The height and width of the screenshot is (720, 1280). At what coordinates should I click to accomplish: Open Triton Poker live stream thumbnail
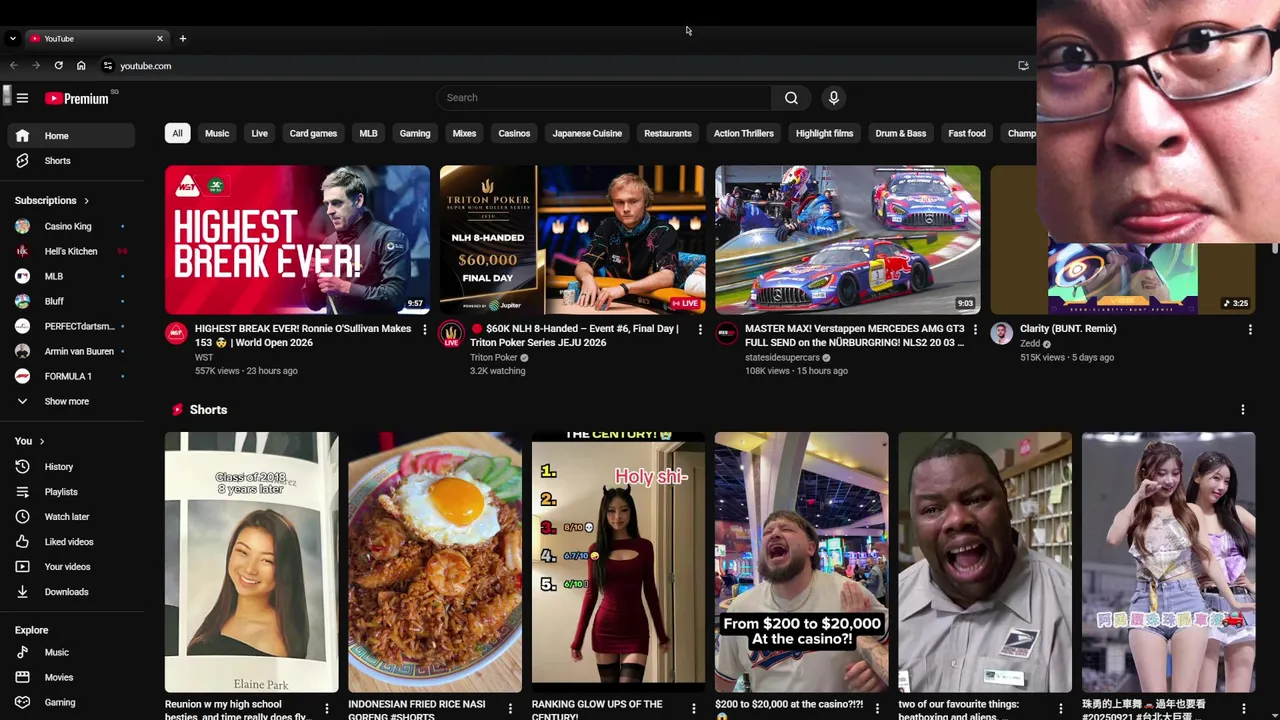click(572, 240)
